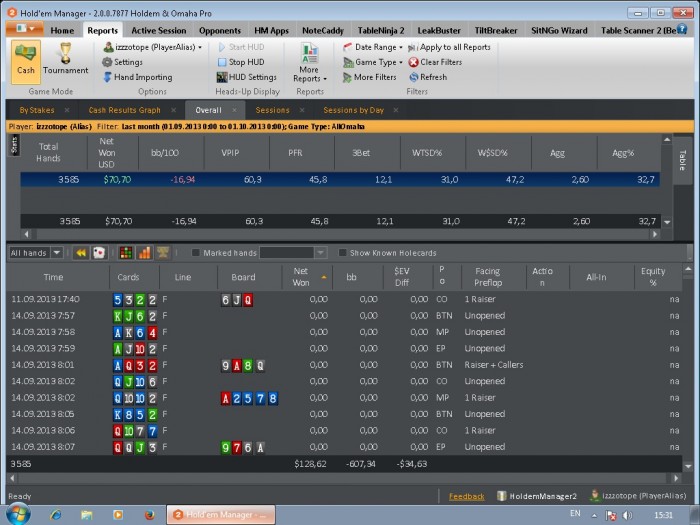Screen dimensions: 700x525
Task: Refresh the report data
Action: (428, 77)
